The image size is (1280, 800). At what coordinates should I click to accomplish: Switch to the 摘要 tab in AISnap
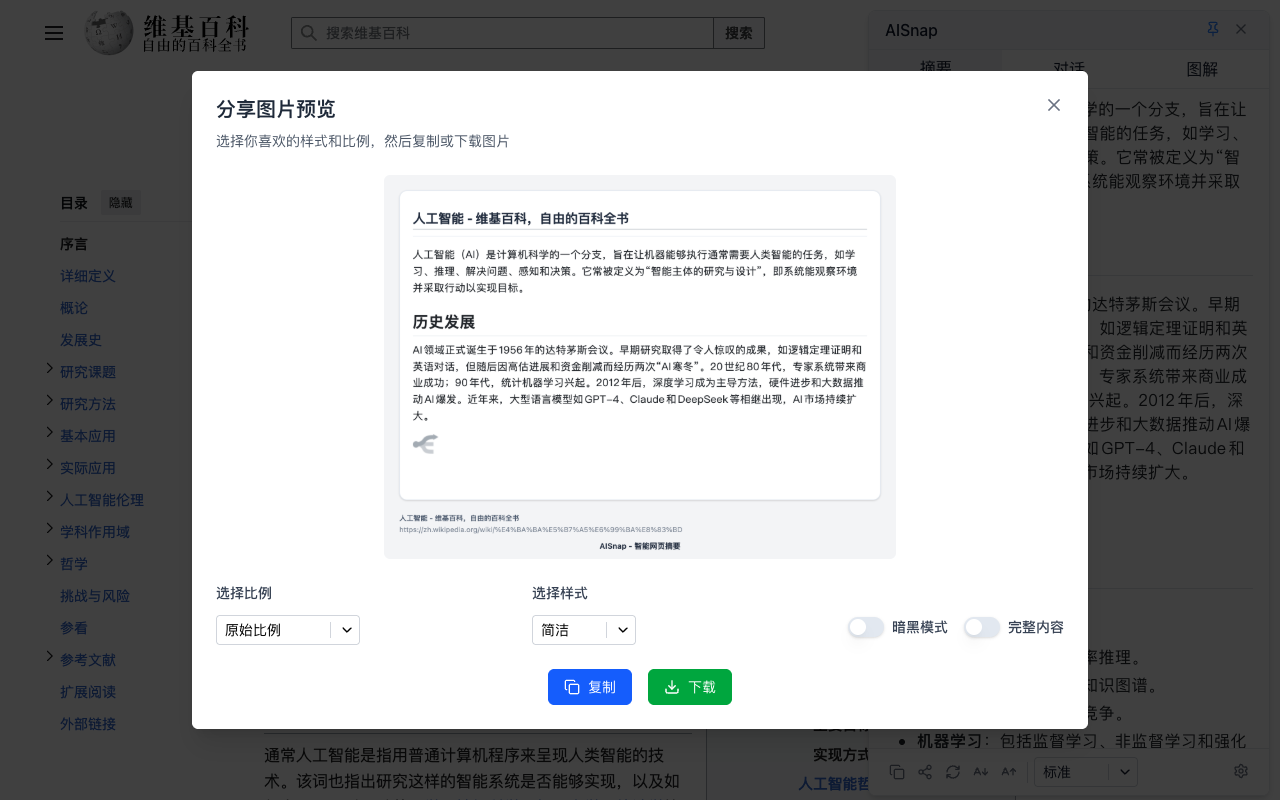point(936,68)
